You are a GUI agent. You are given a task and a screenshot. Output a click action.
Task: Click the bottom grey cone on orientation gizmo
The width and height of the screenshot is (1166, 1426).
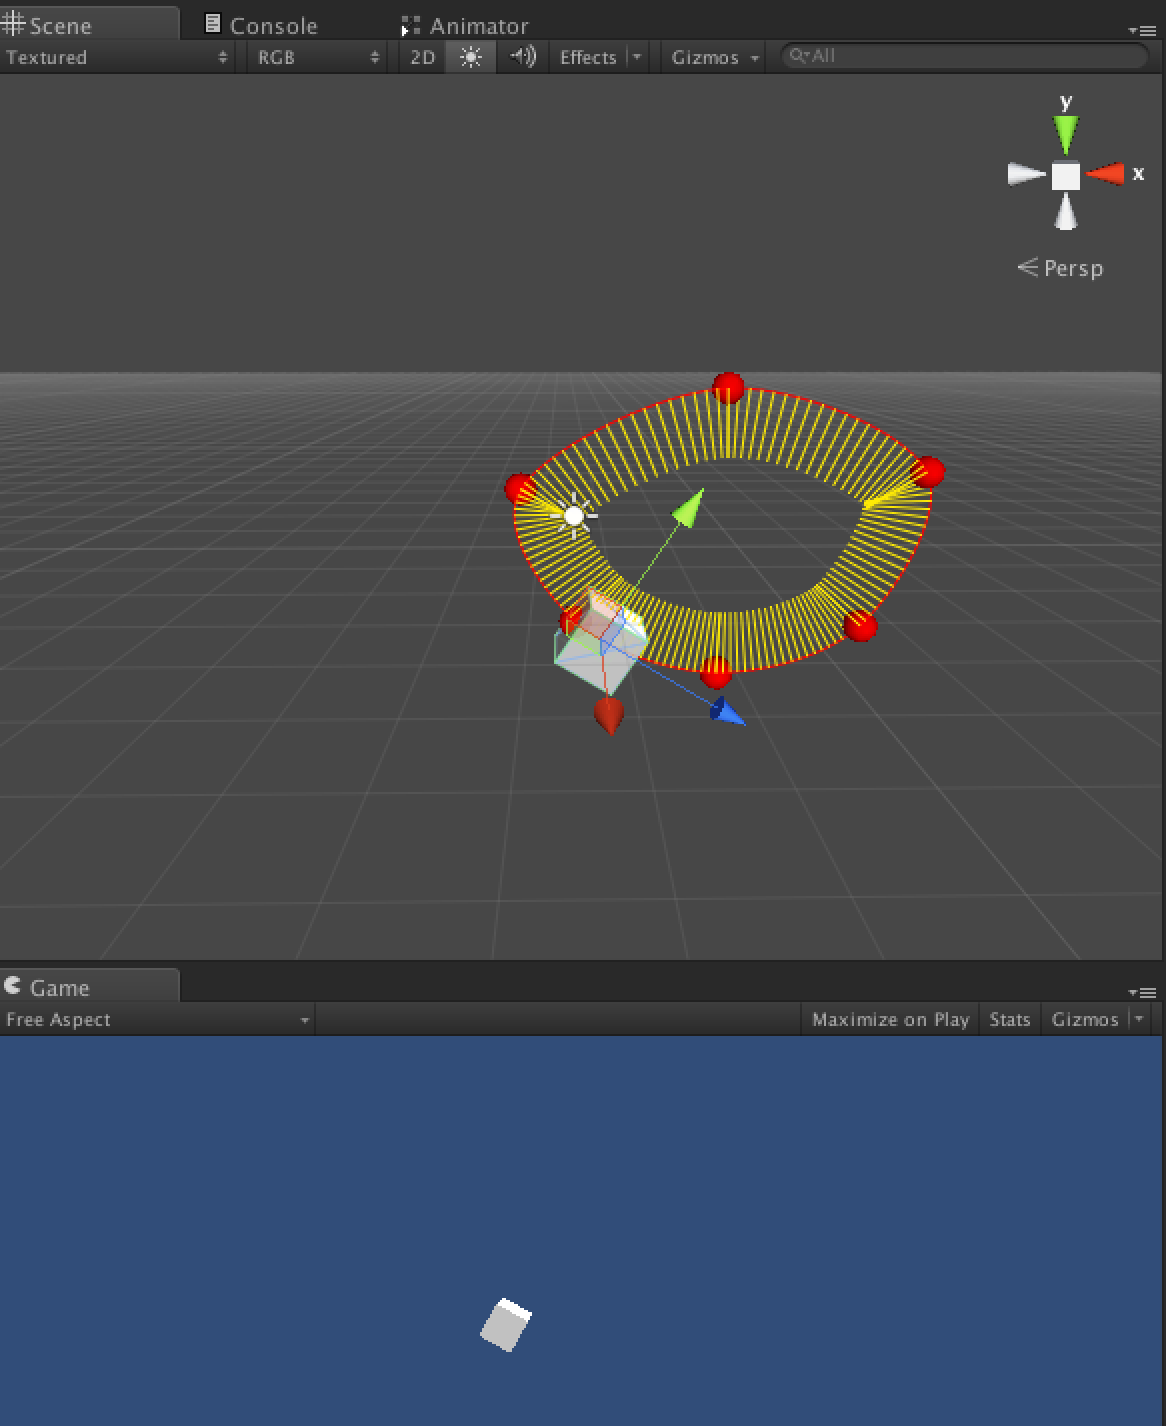point(1066,212)
